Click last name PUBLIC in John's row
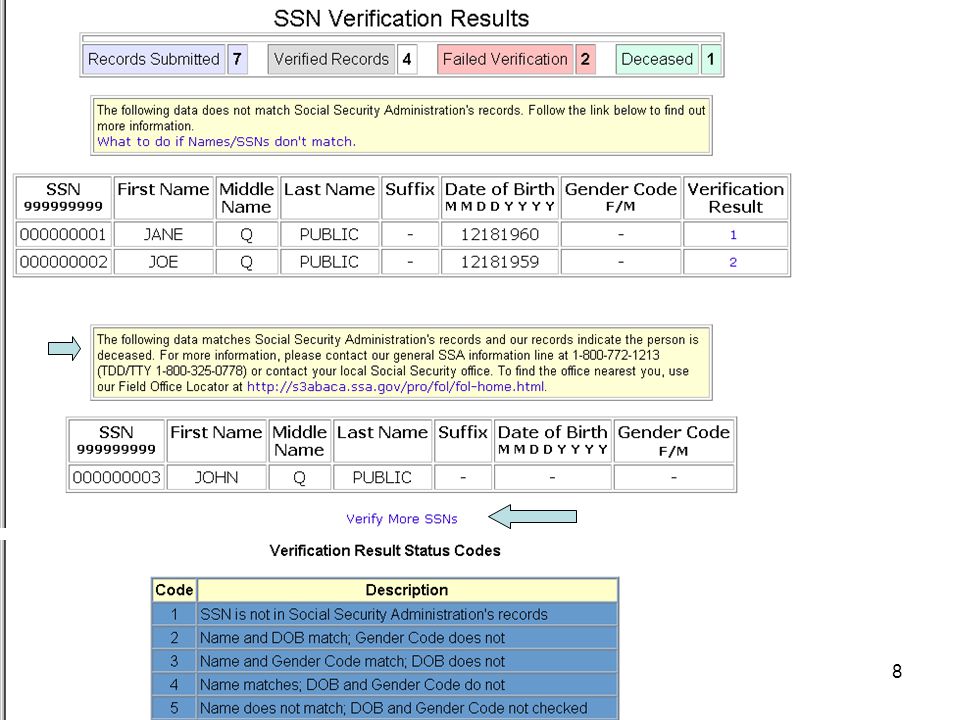 tap(382, 478)
